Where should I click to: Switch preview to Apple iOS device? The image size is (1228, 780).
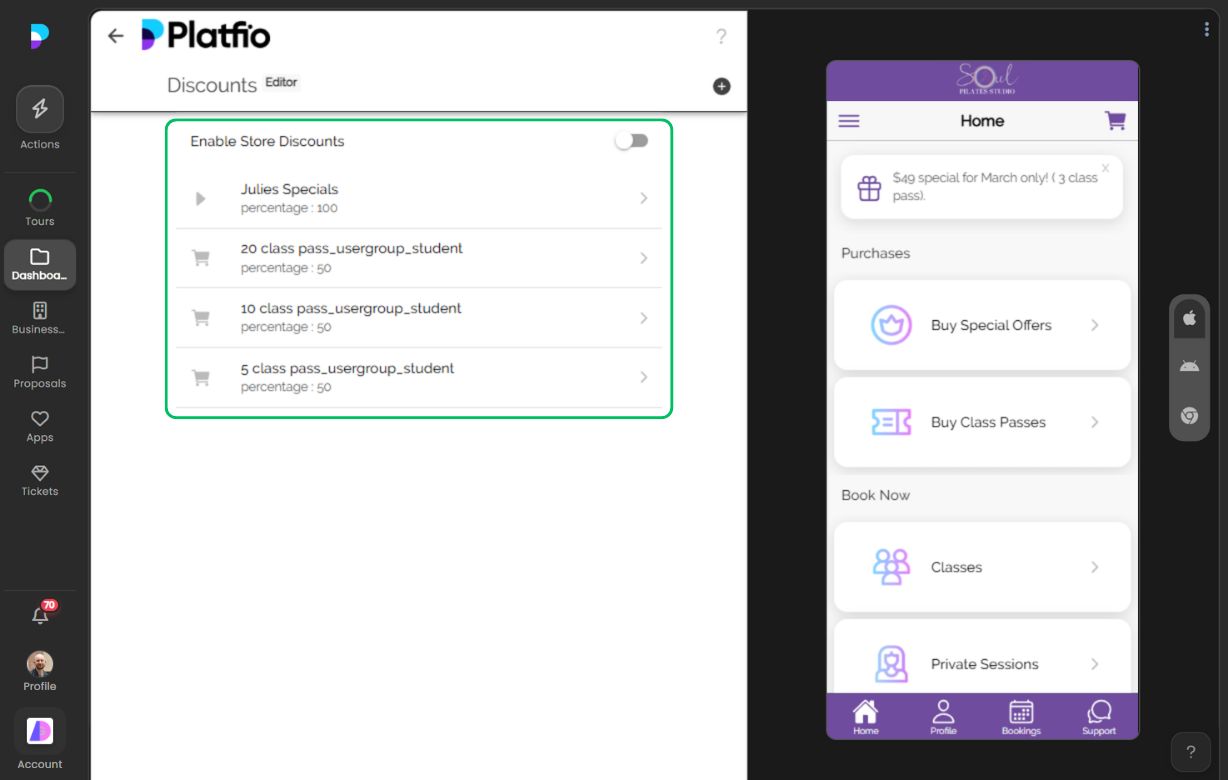(x=1189, y=318)
